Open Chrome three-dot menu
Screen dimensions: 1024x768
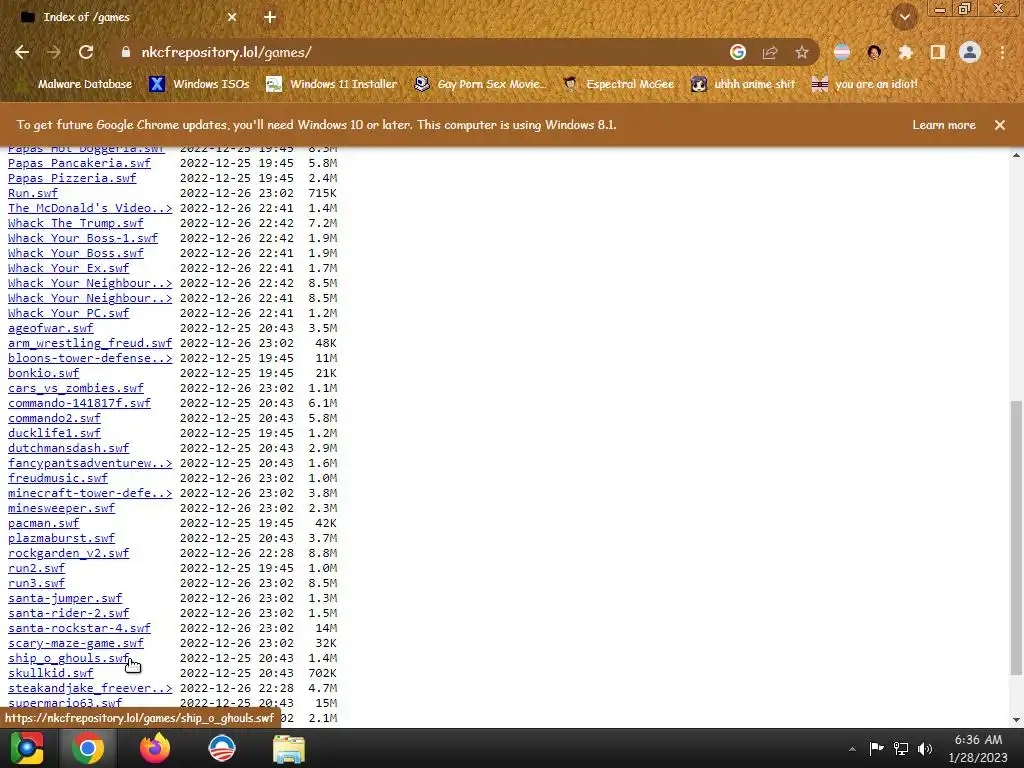1002,52
